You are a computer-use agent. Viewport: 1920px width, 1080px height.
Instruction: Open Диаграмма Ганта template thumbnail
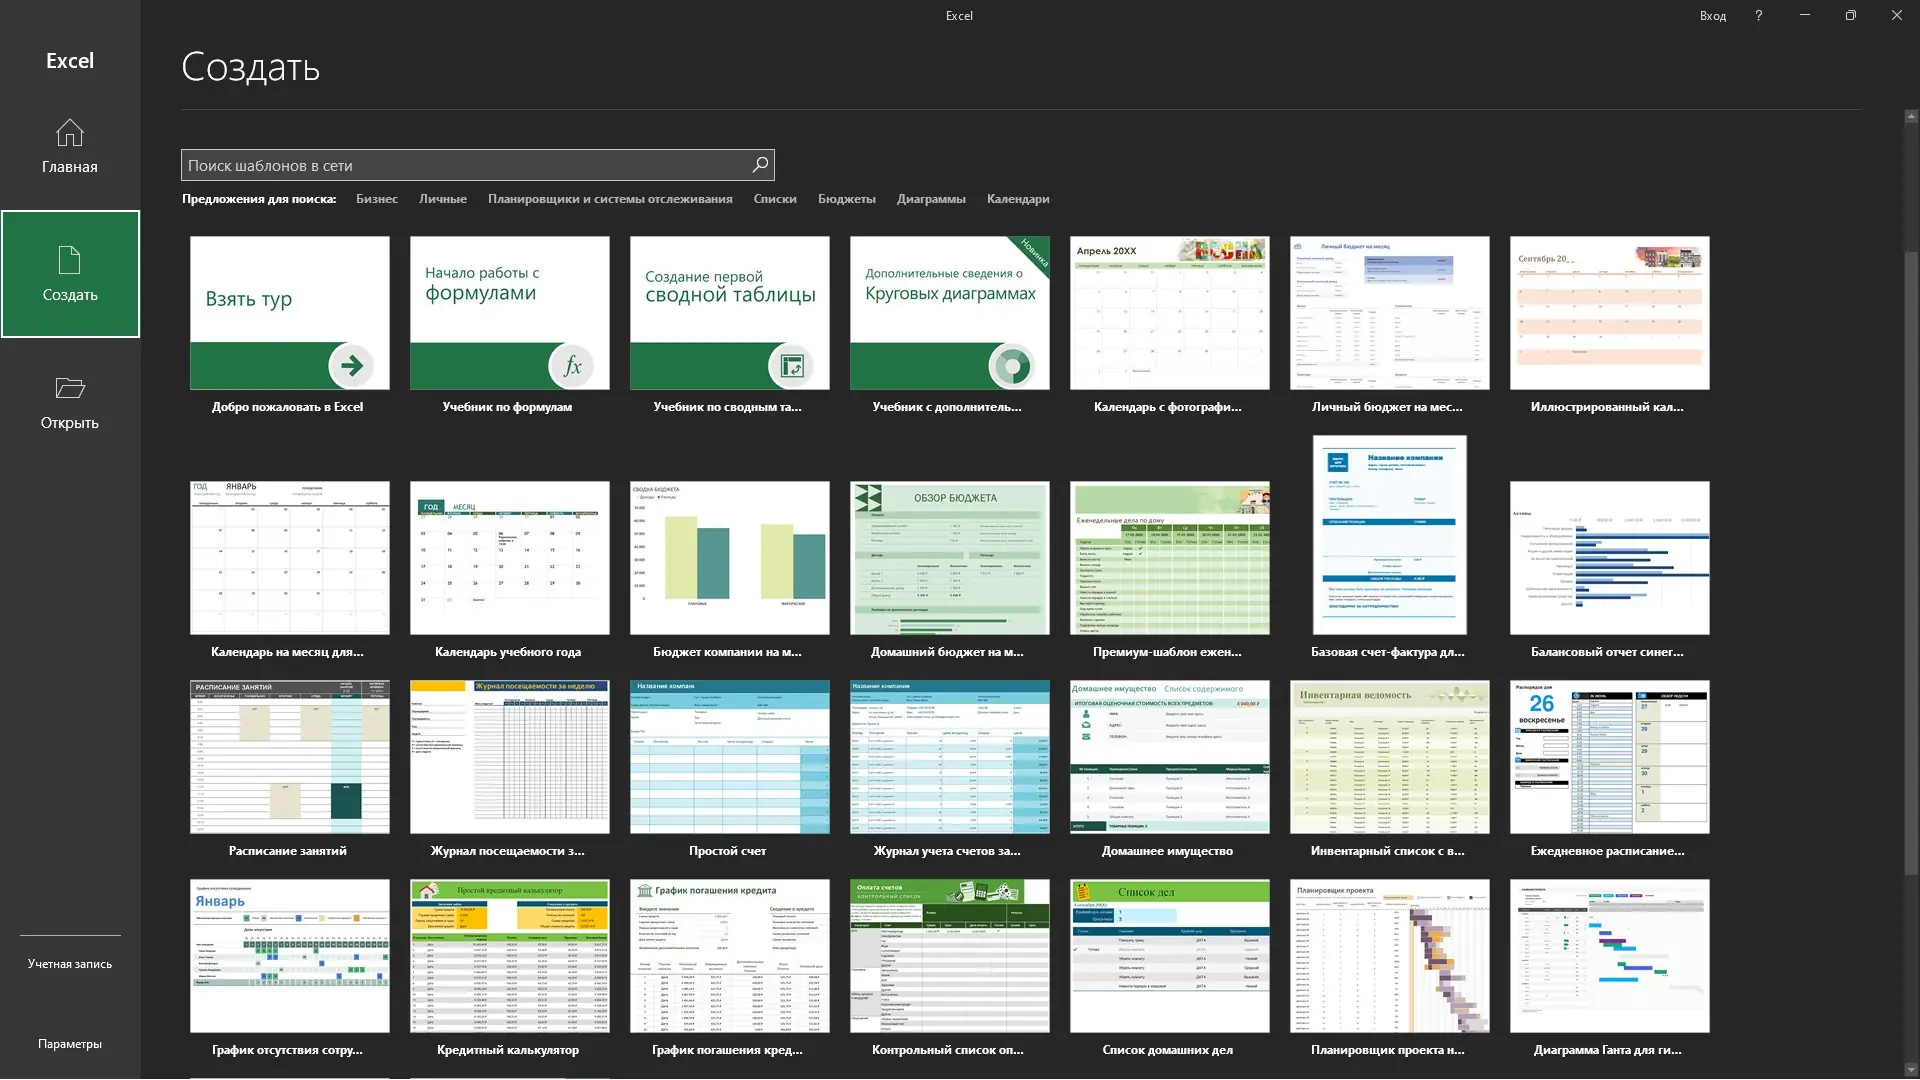point(1609,957)
